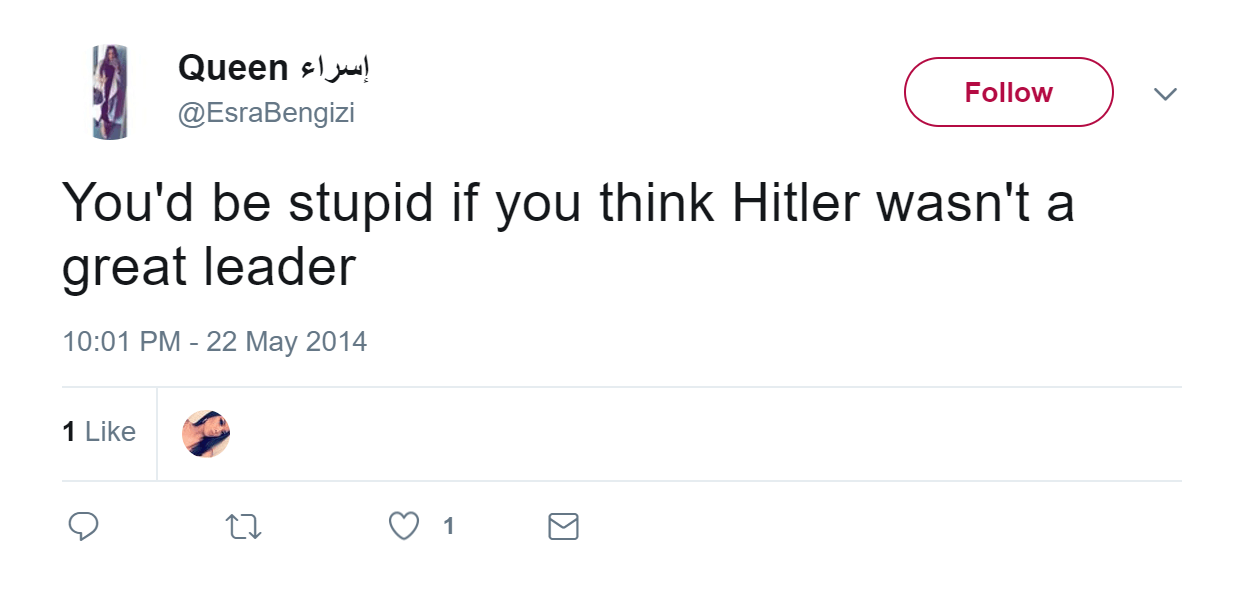Viewport: 1242px width, 591px height.
Task: Open the tweet author's profile avatar
Action: coord(109,92)
